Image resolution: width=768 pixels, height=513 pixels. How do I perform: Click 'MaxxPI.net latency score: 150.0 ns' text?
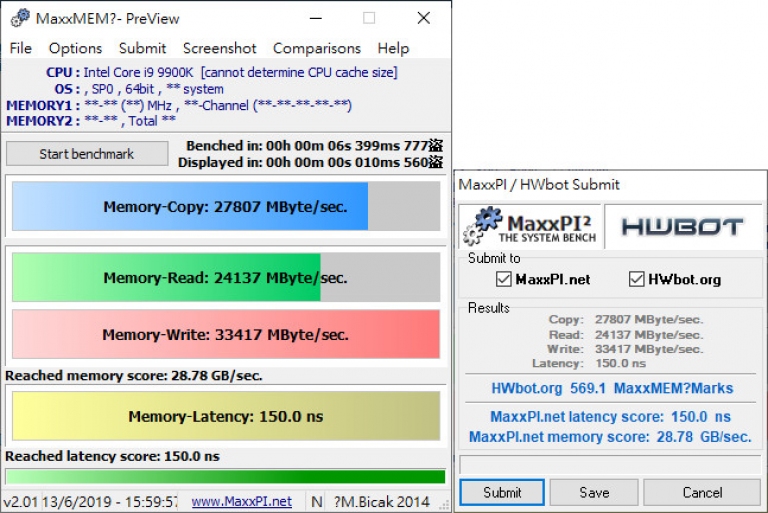(610, 416)
